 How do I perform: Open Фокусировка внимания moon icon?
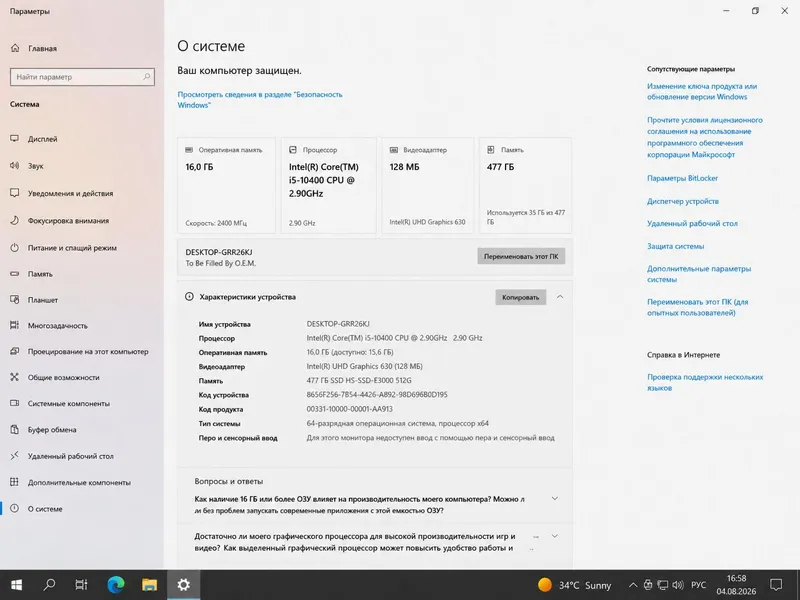pyautogui.click(x=15, y=220)
